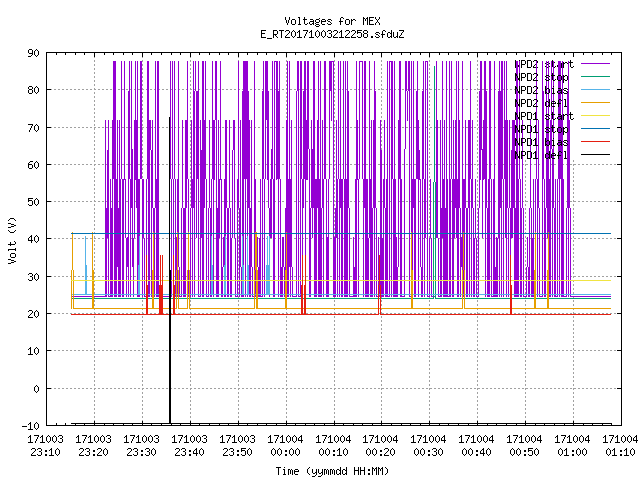Click the "Time (yymmdd HH:MM)" x-axis label
Viewport: 640px width, 480px height.
(332, 471)
